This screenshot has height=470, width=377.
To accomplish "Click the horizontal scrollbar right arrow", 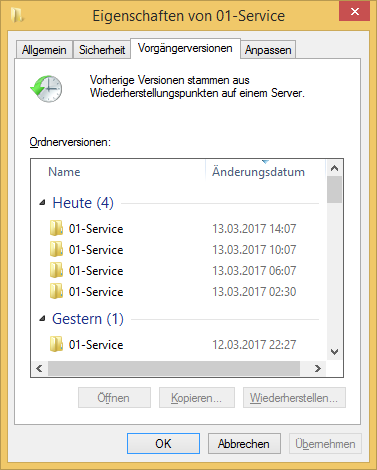I will [317, 368].
